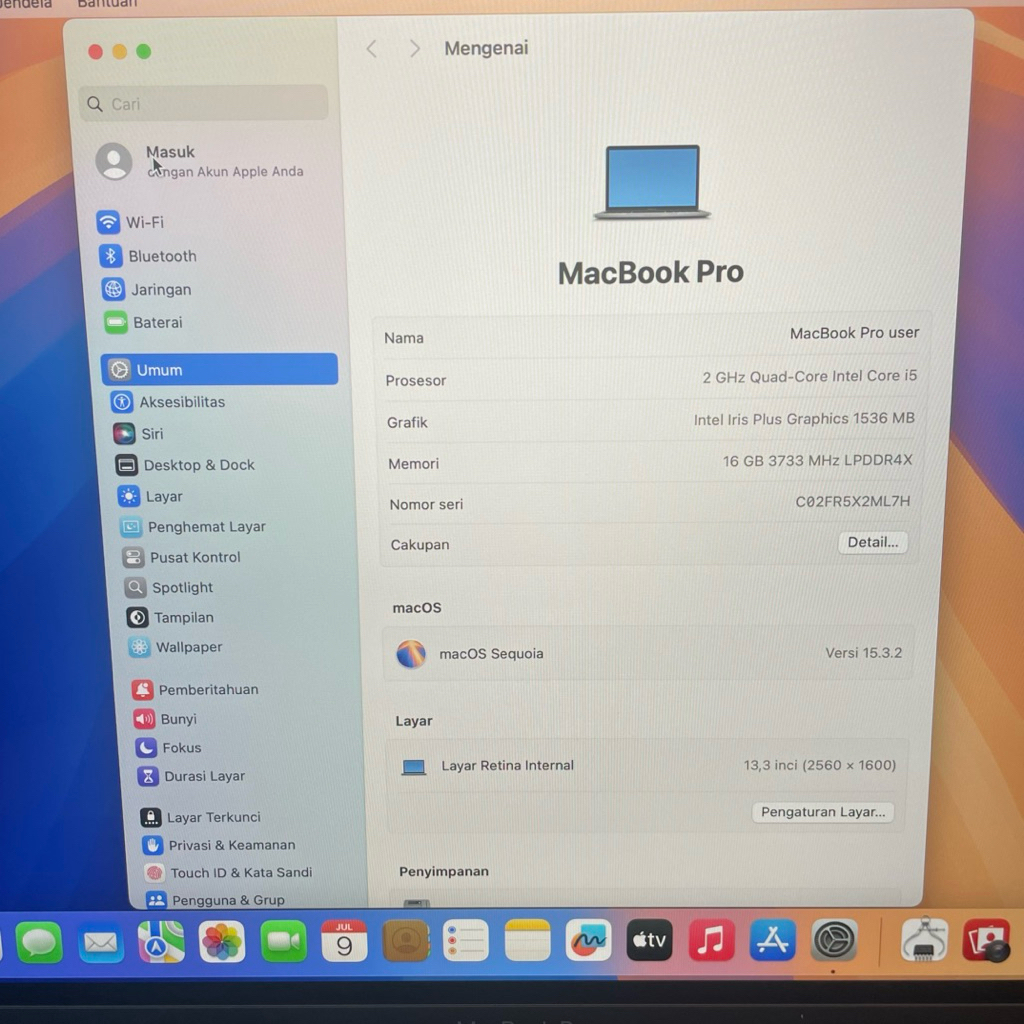
Task: Launch the Apple TV app from Dock
Action: tap(649, 940)
